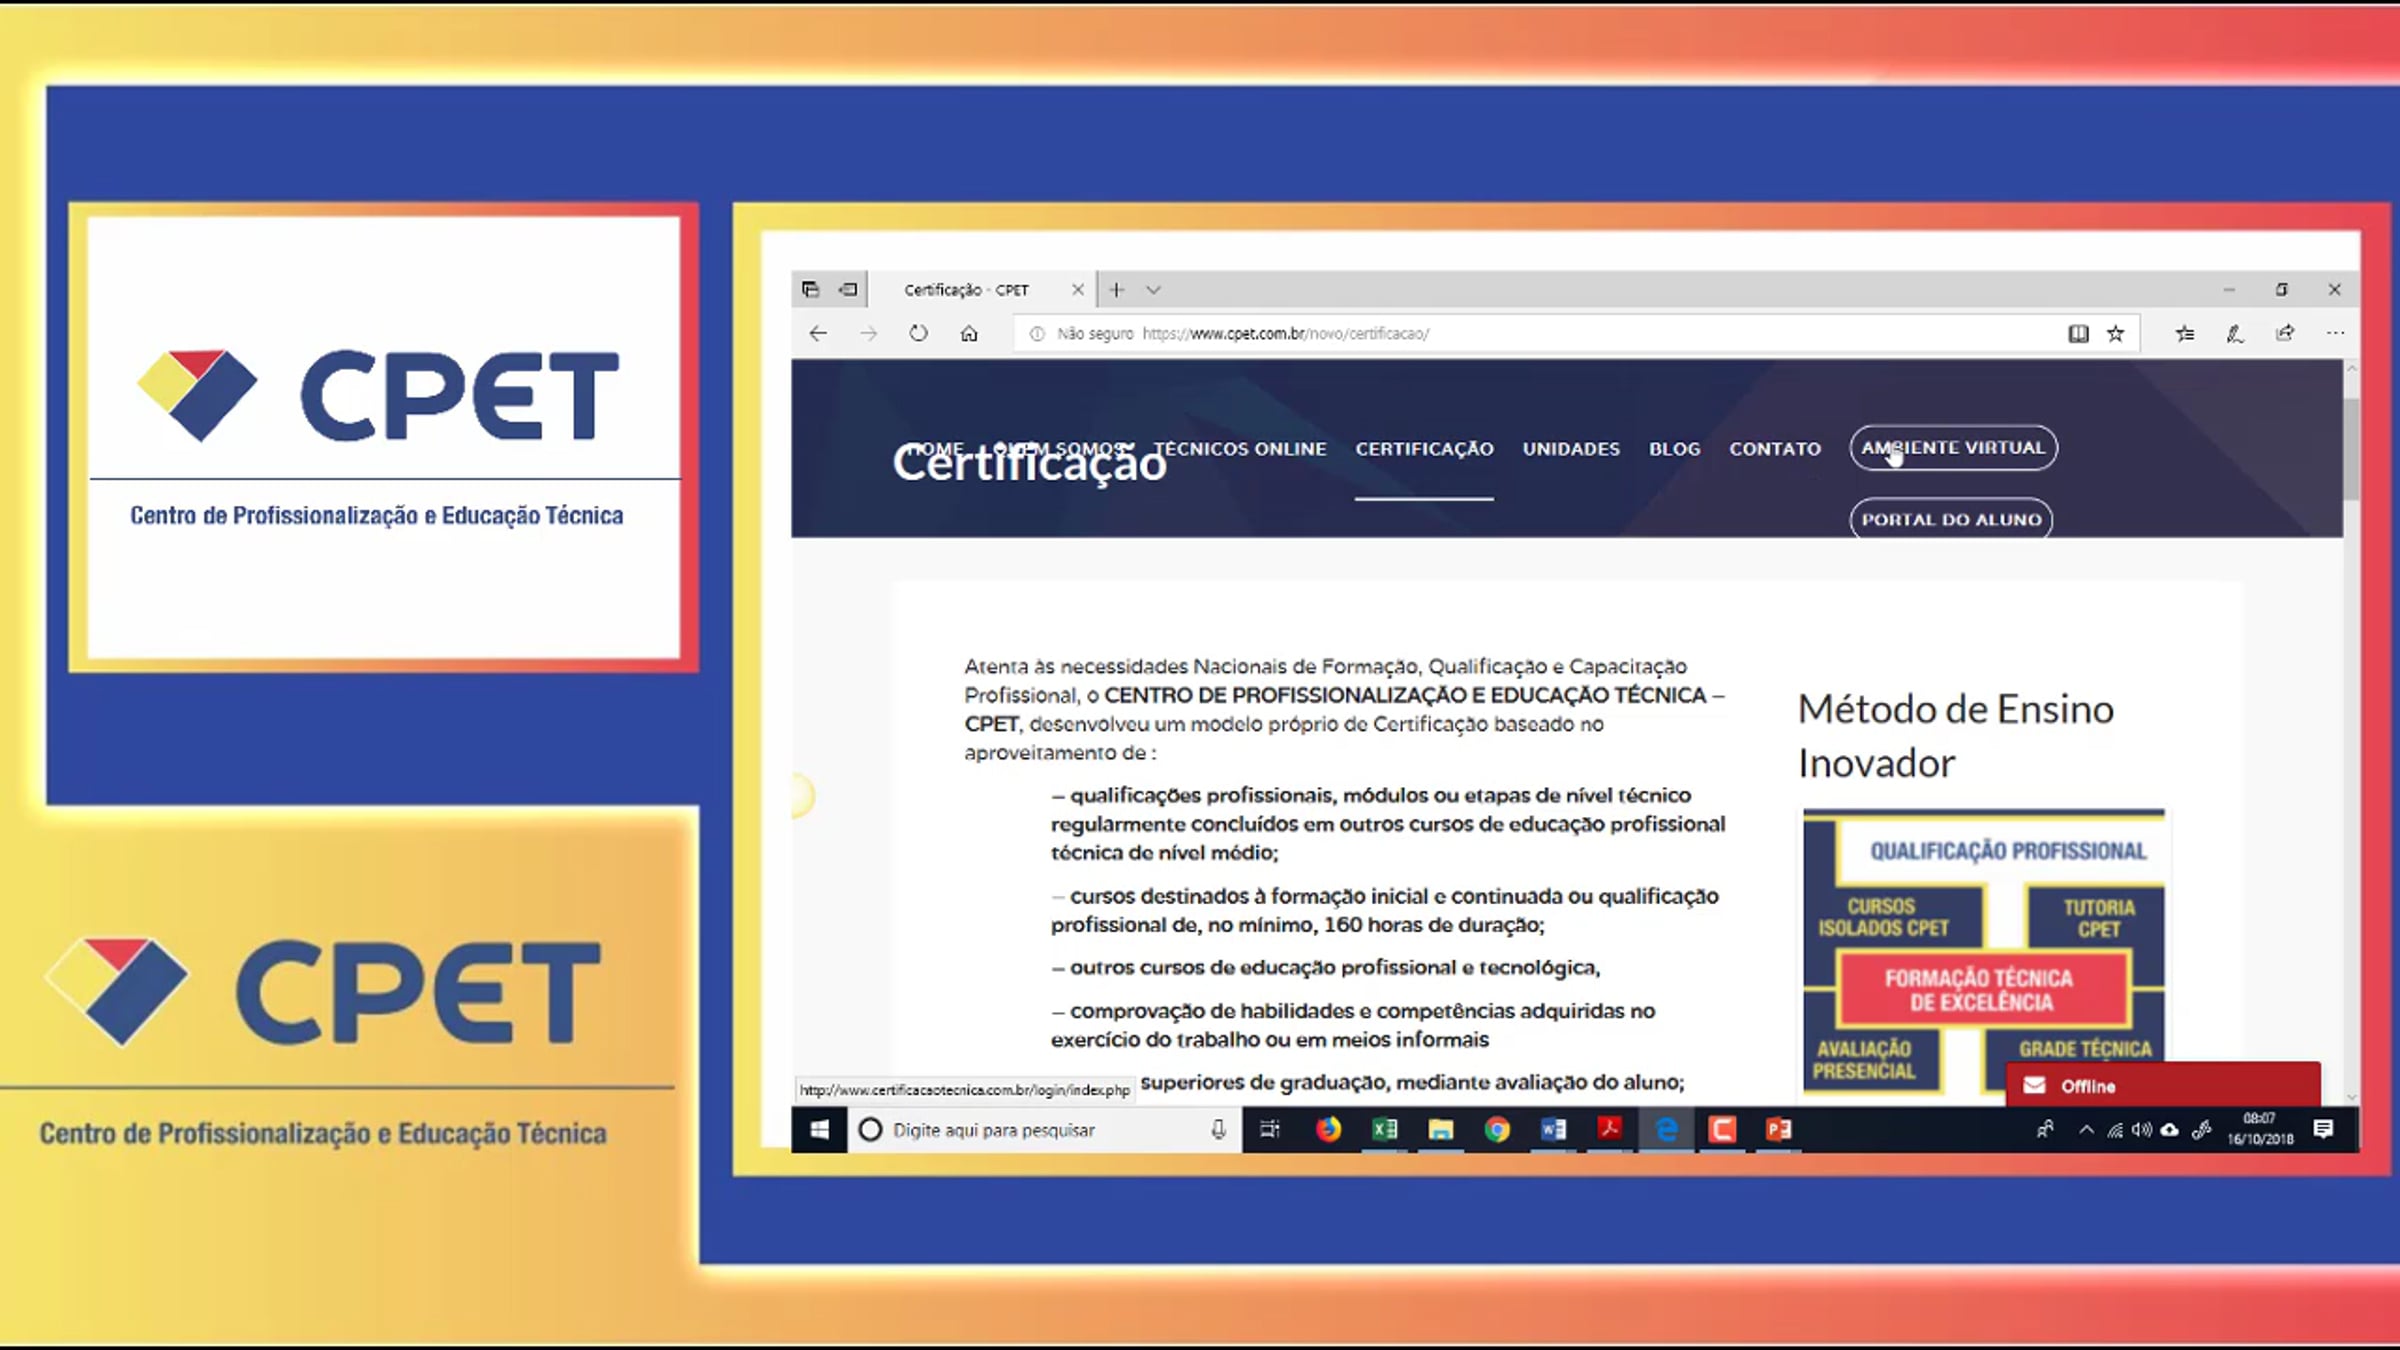
Task: Open the CONTATO menu item
Action: point(1775,449)
